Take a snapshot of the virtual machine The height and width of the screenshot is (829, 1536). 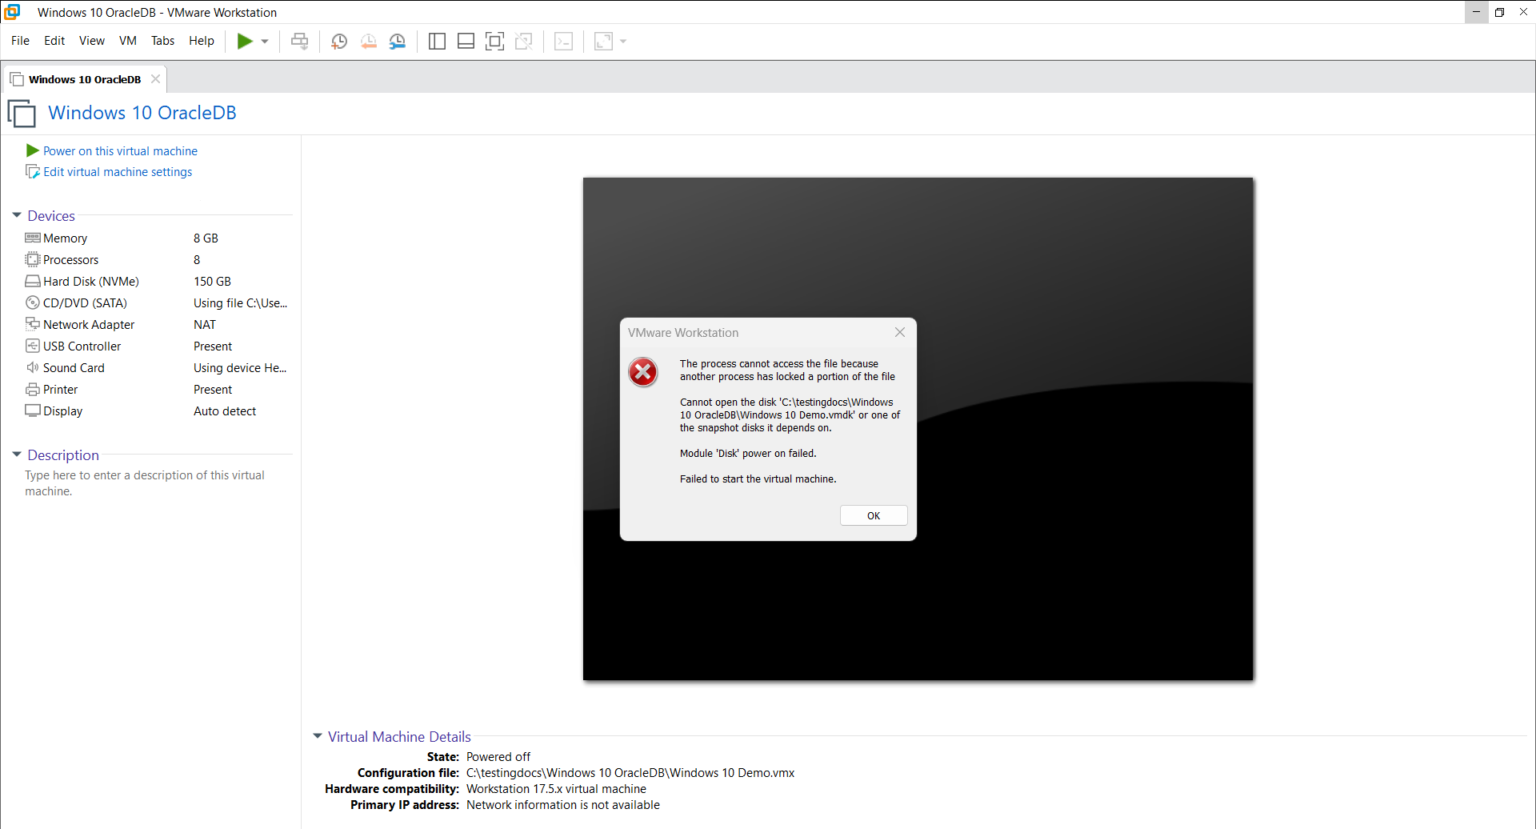click(339, 41)
